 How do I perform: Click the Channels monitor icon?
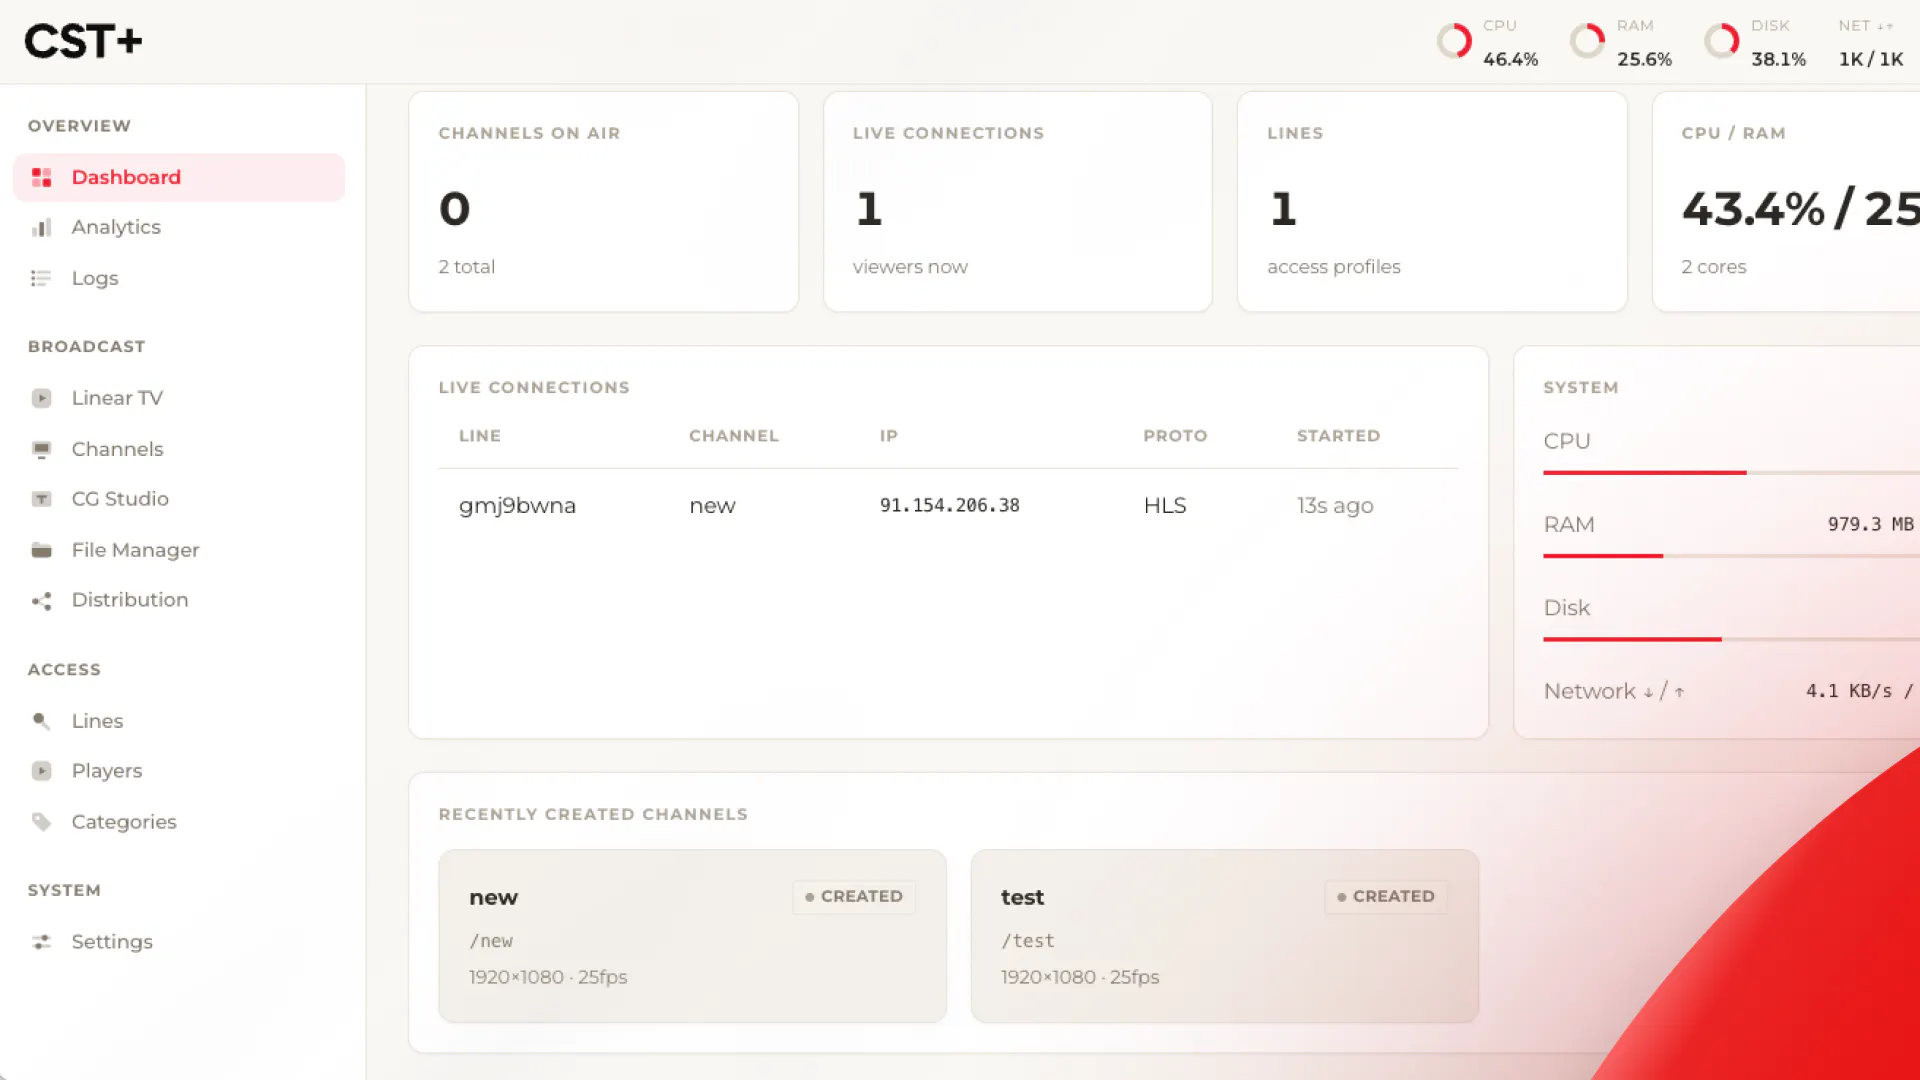(41, 450)
